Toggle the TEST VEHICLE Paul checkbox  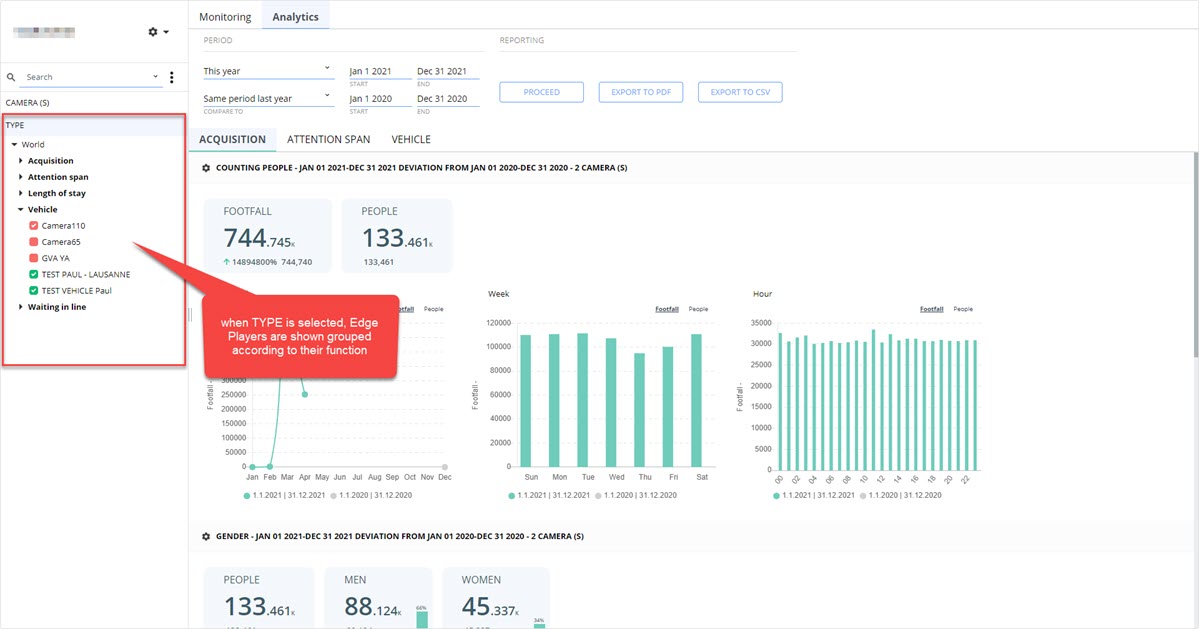click(x=34, y=290)
